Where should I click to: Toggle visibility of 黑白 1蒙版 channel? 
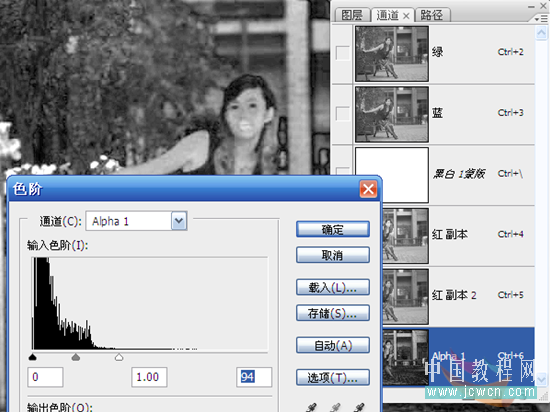tap(342, 171)
